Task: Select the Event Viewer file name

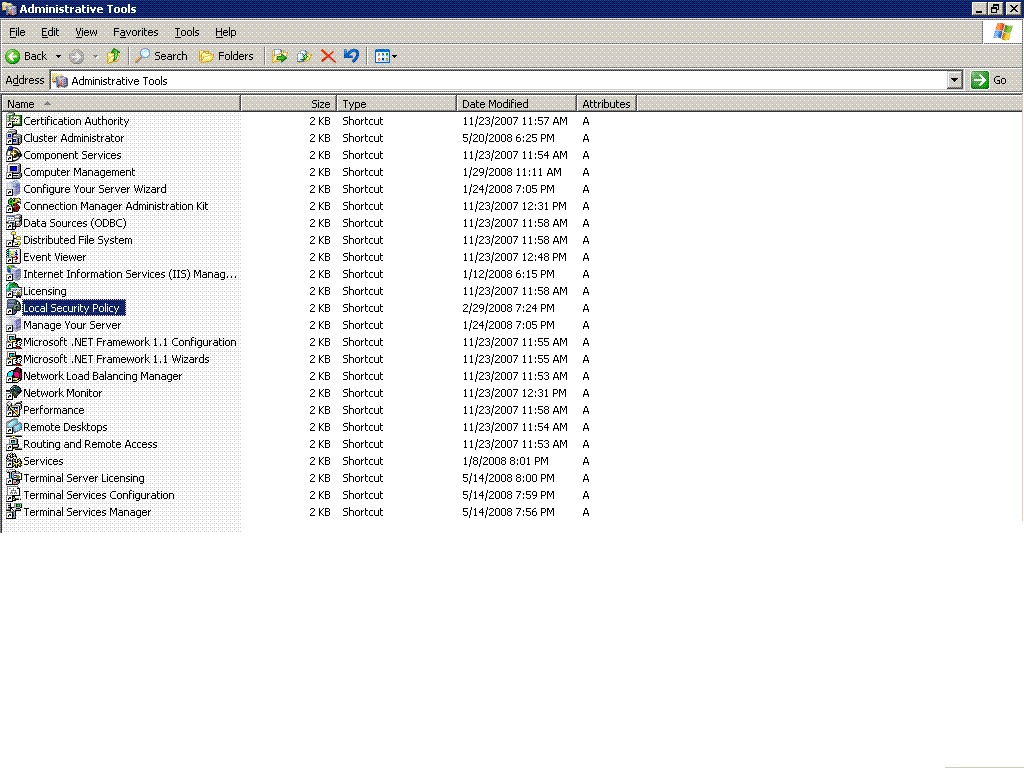Action: pos(54,257)
